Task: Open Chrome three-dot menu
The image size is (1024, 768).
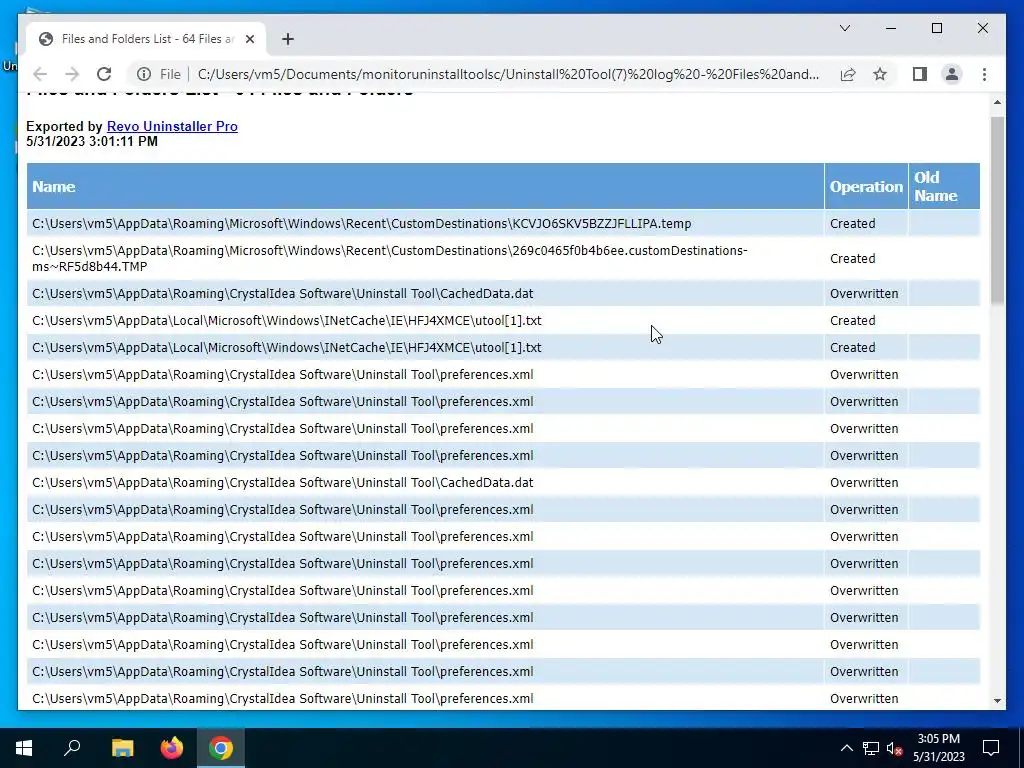Action: coord(984,74)
